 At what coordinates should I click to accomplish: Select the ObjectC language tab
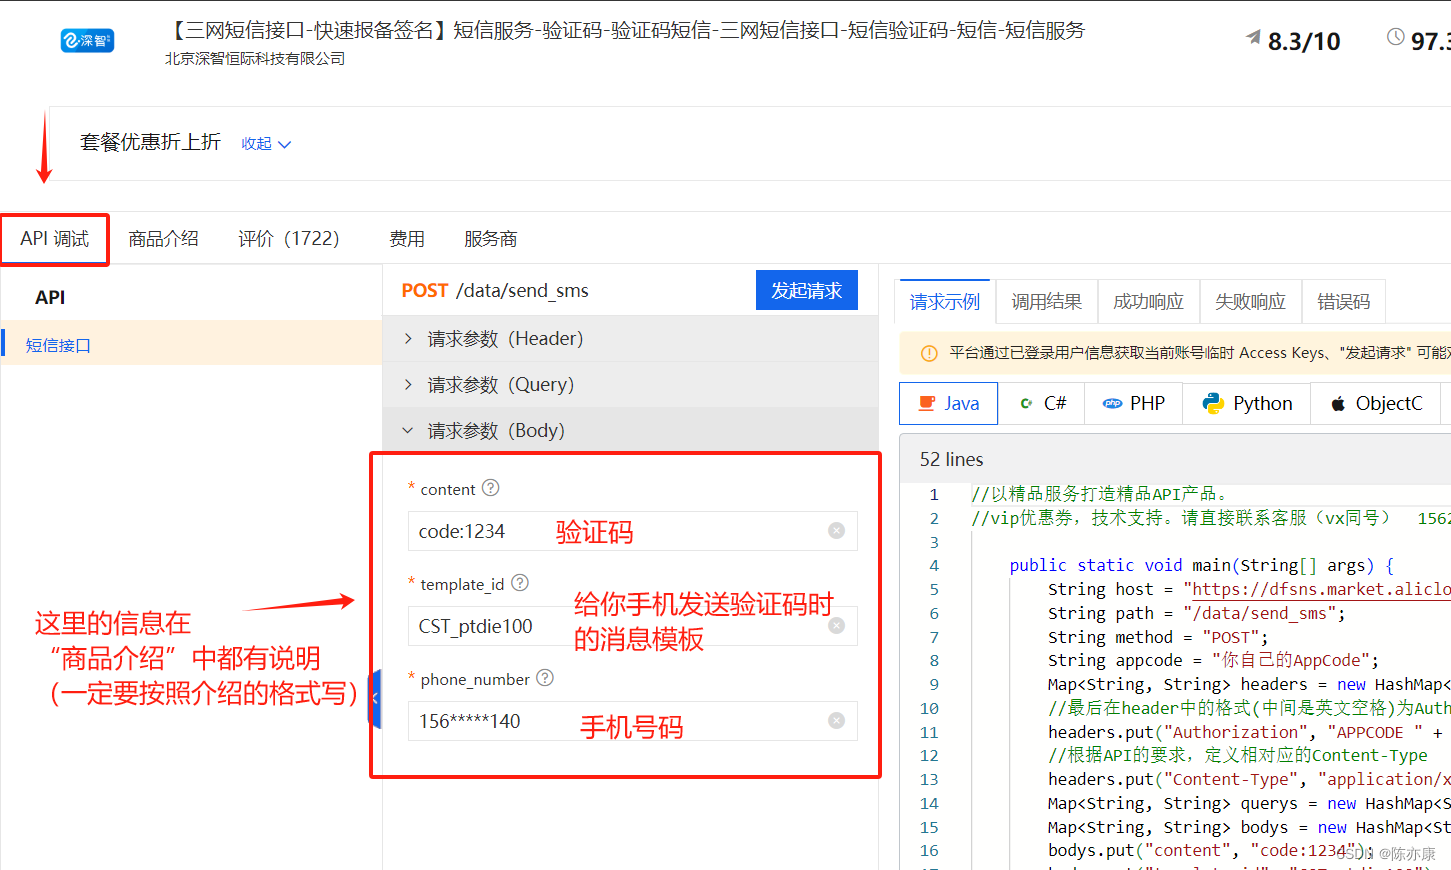[1376, 403]
